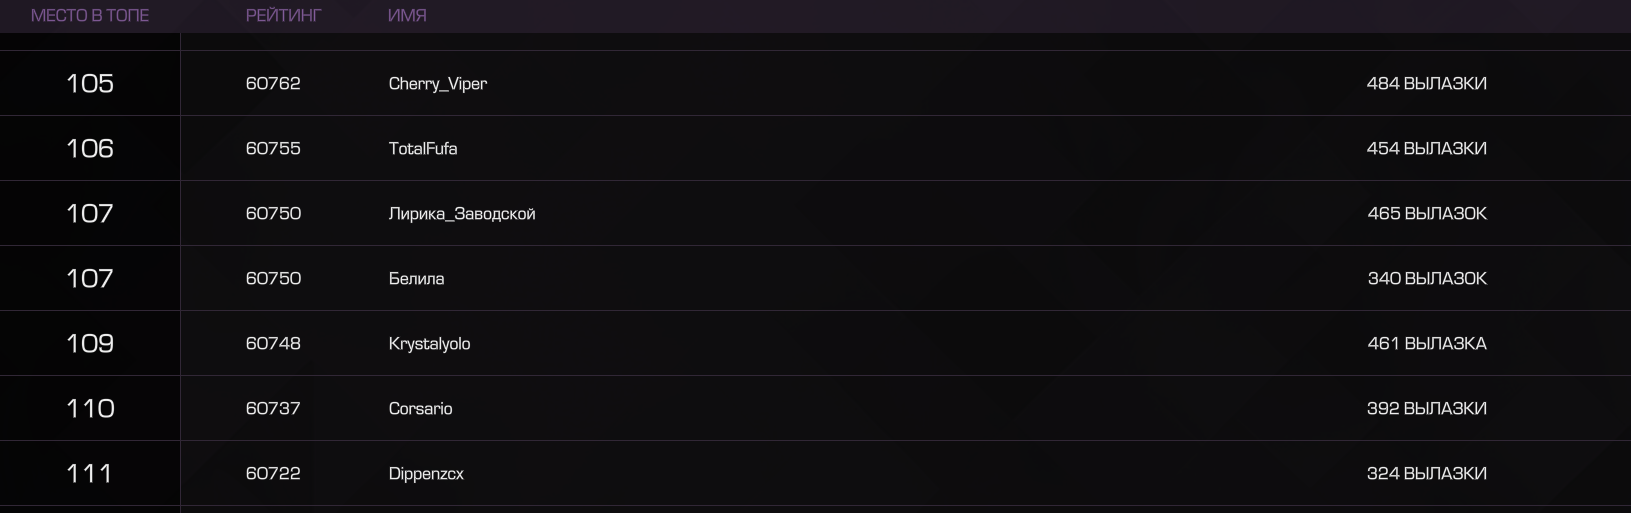This screenshot has height=513, width=1631.
Task: Sort by the РЕЙТИНГ column header
Action: [284, 16]
